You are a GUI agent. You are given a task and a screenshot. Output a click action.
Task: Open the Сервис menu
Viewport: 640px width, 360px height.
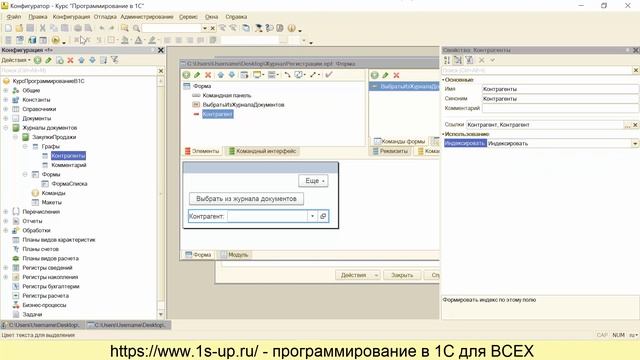click(188, 17)
